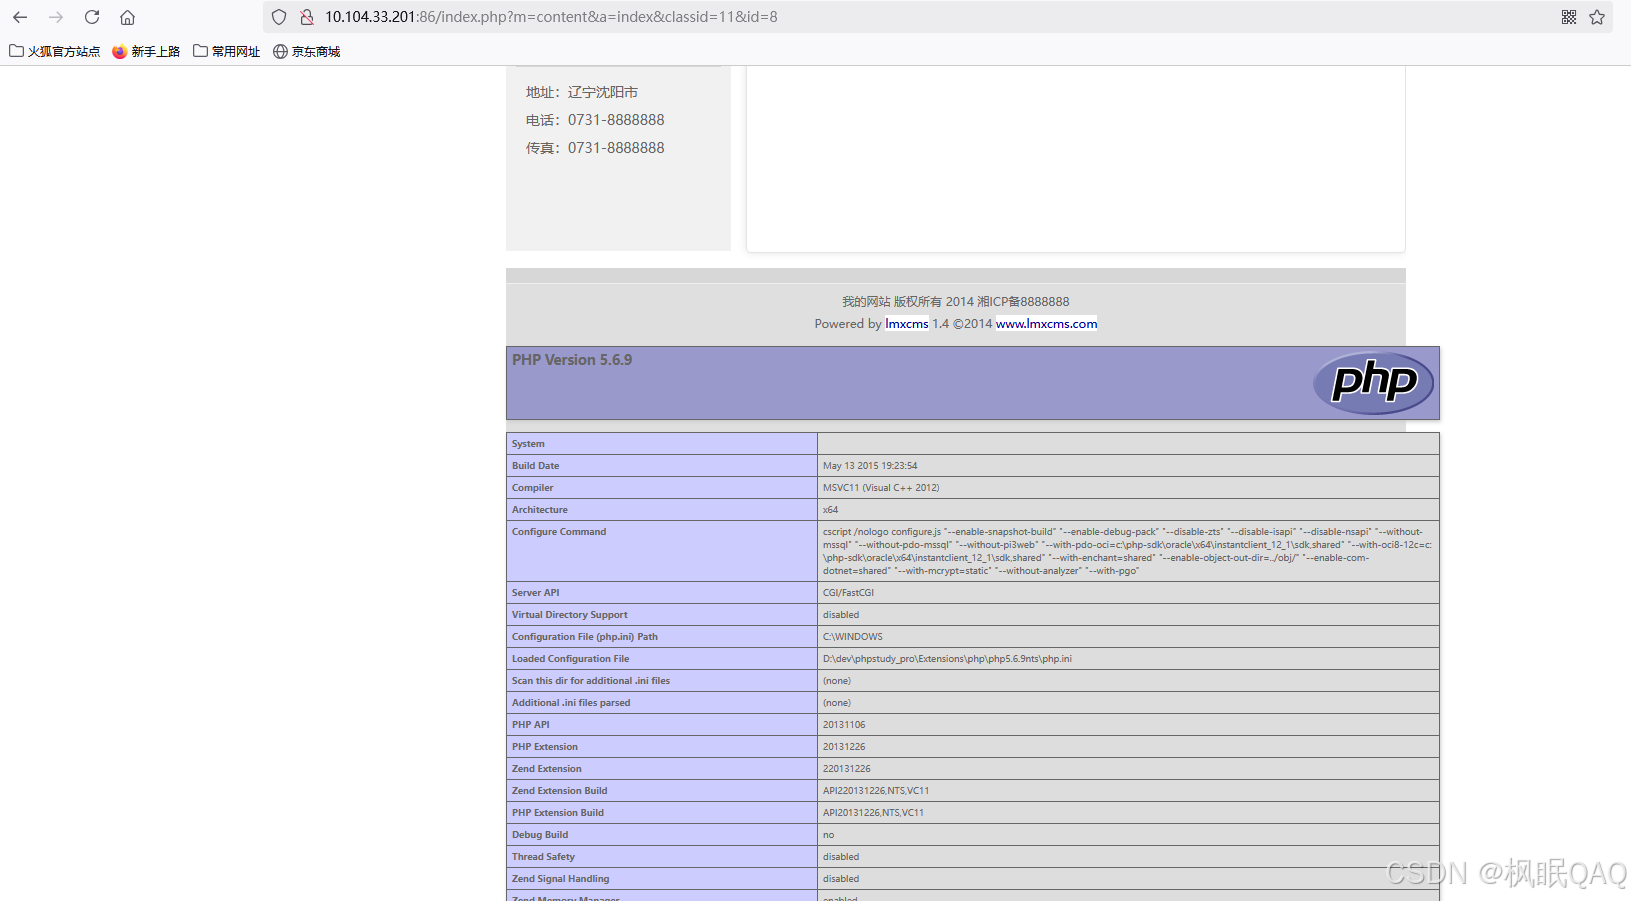This screenshot has width=1631, height=901.
Task: Navigate back with the back arrow
Action: click(20, 17)
